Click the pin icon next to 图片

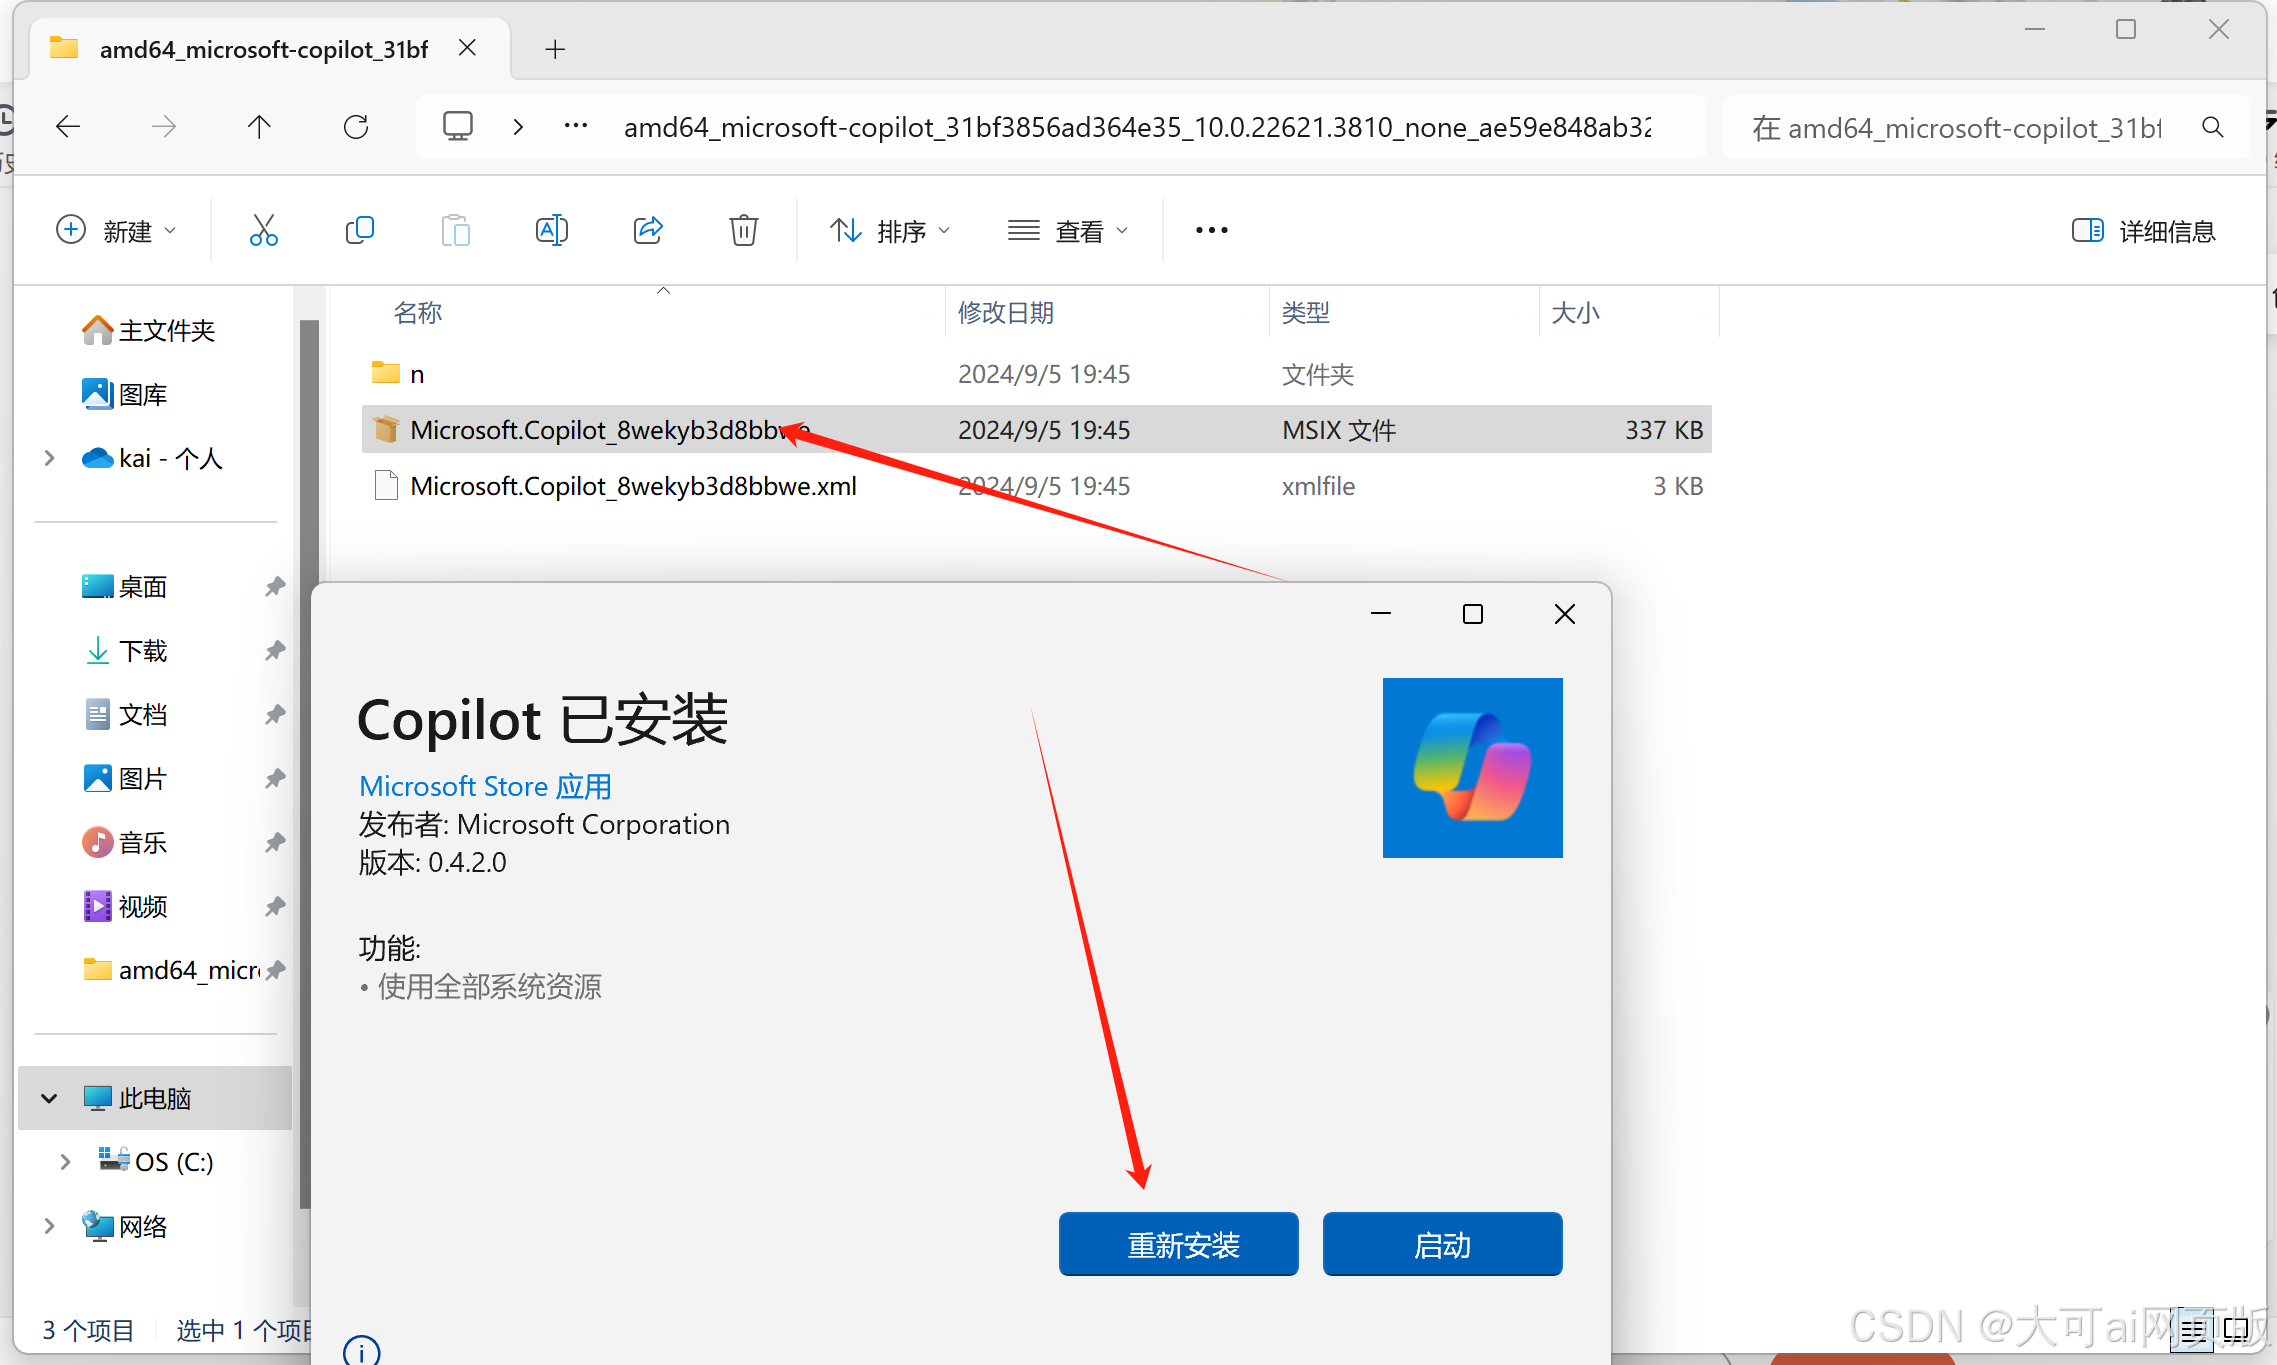275,779
